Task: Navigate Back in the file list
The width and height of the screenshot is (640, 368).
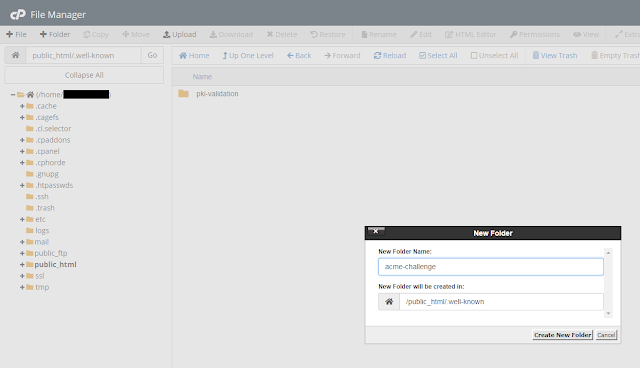Action: point(299,55)
